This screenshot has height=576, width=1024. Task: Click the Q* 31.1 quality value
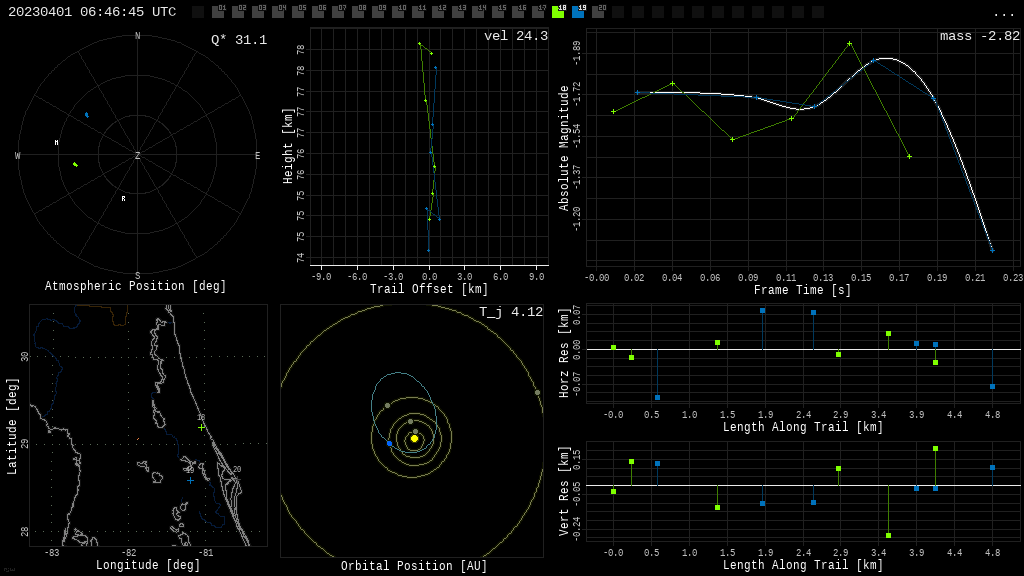coord(238,40)
